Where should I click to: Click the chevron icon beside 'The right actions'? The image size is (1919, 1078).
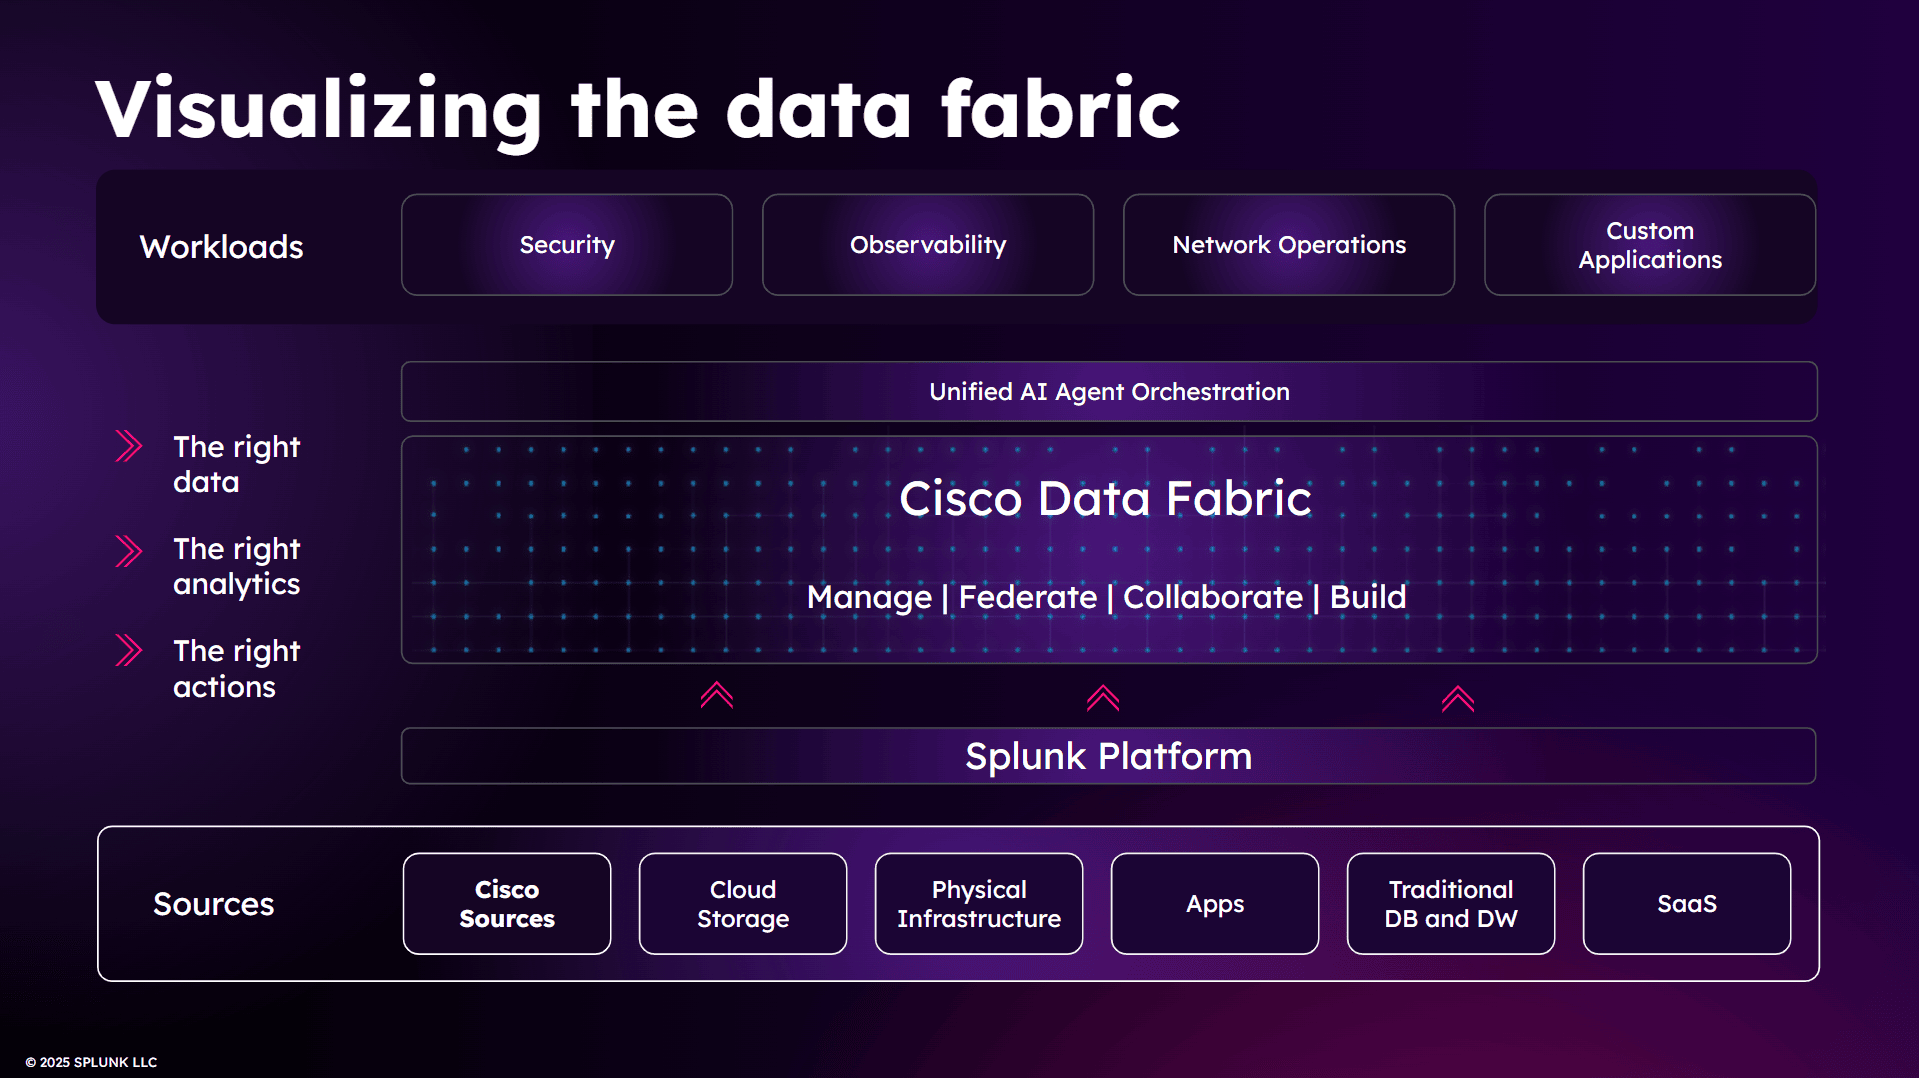coord(129,651)
